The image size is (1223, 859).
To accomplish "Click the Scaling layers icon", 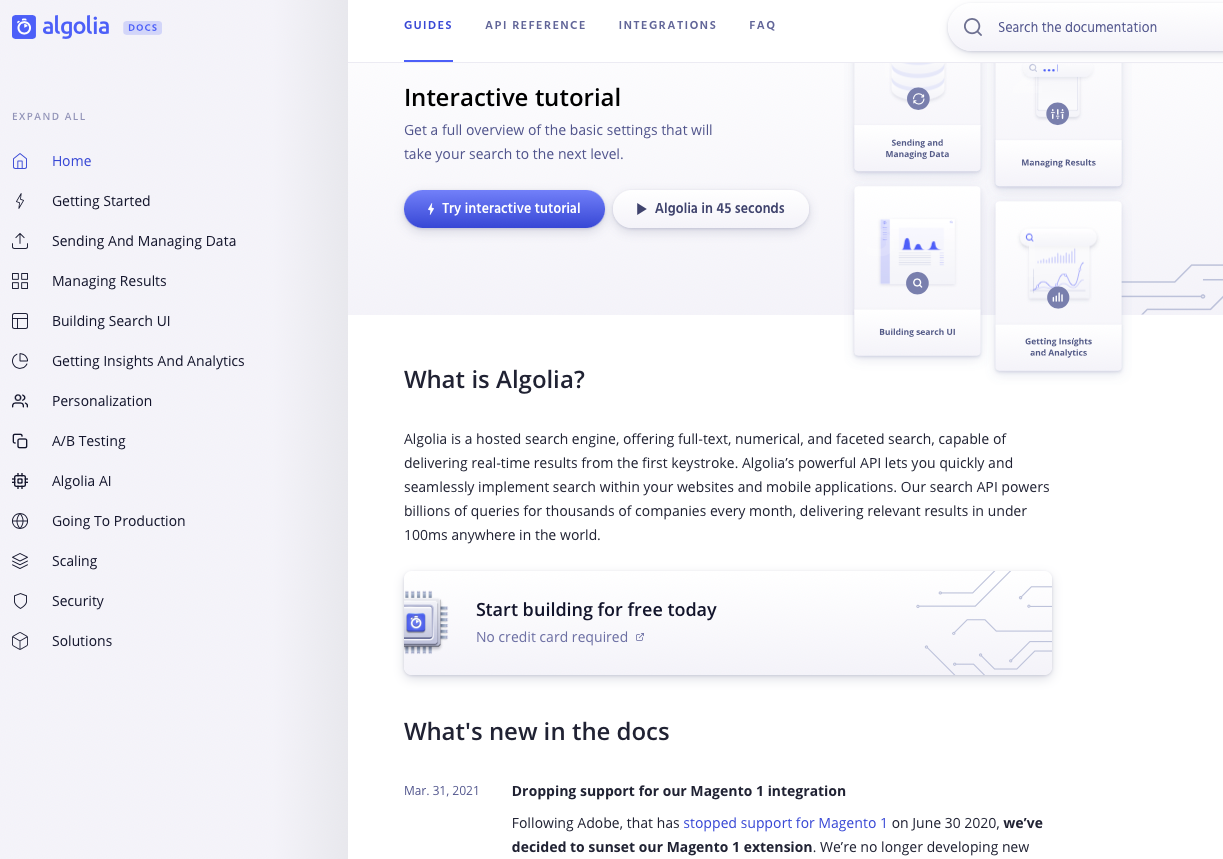I will [x=20, y=561].
